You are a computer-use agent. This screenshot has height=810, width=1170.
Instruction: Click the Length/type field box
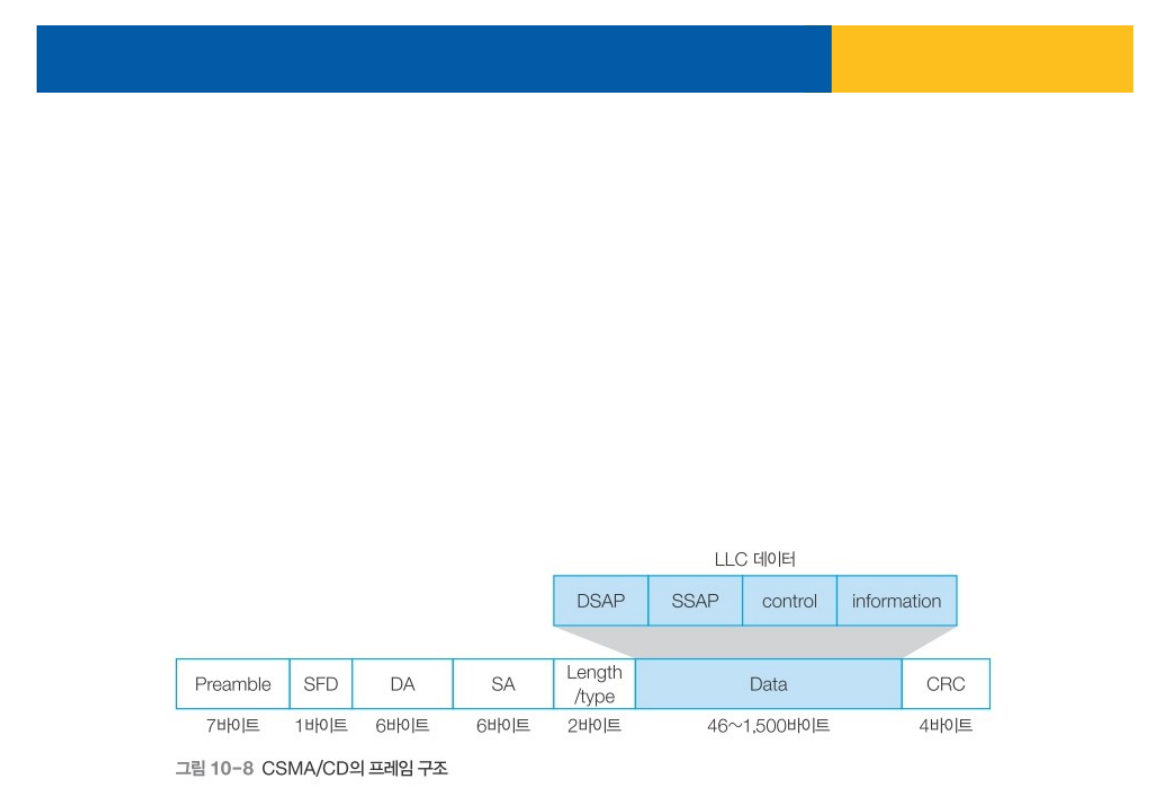point(594,684)
